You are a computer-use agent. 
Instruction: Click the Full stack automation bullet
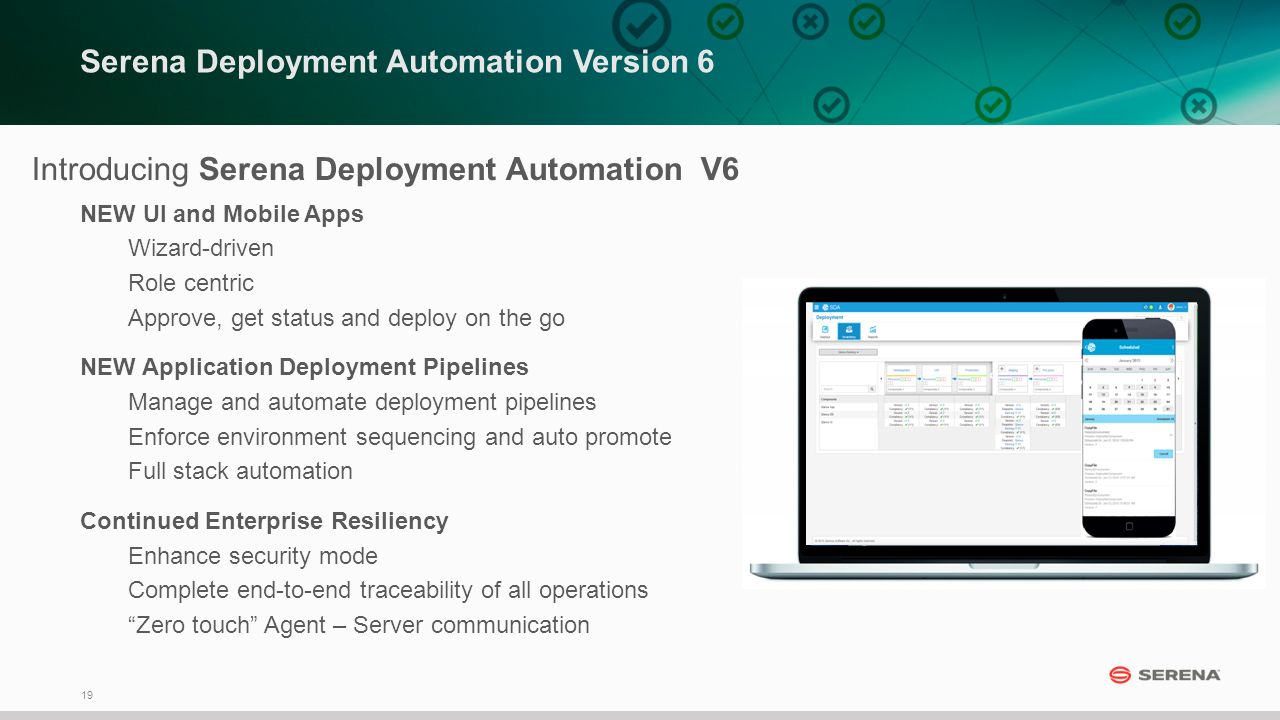[x=240, y=471]
